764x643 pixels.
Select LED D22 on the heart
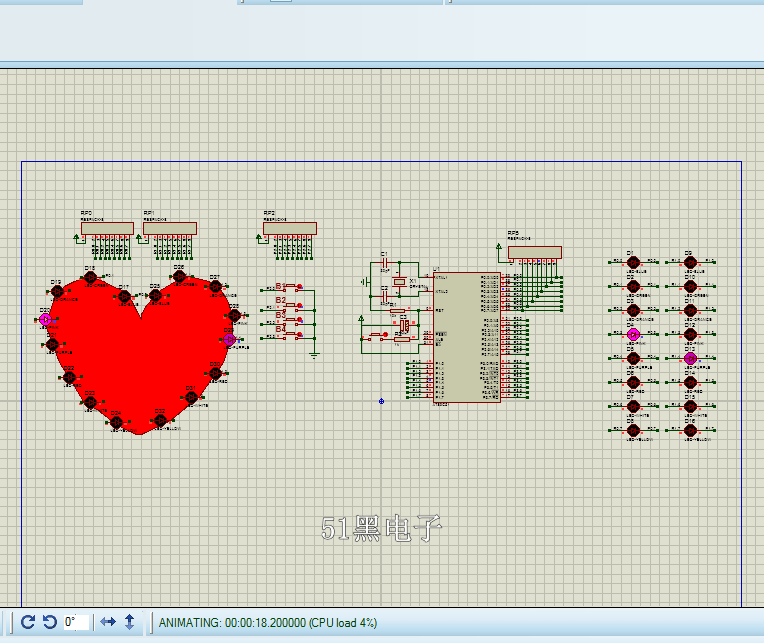coord(69,377)
